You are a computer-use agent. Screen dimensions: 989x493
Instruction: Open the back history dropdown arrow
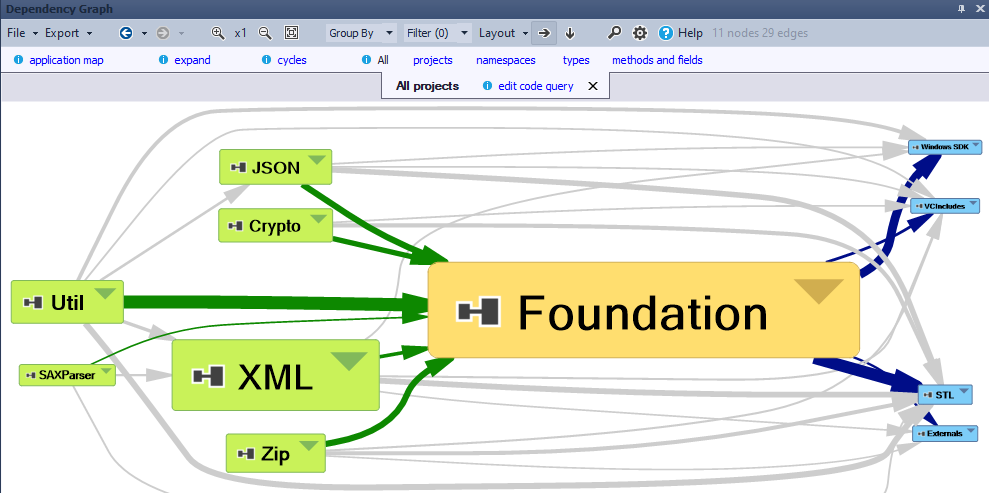[144, 33]
